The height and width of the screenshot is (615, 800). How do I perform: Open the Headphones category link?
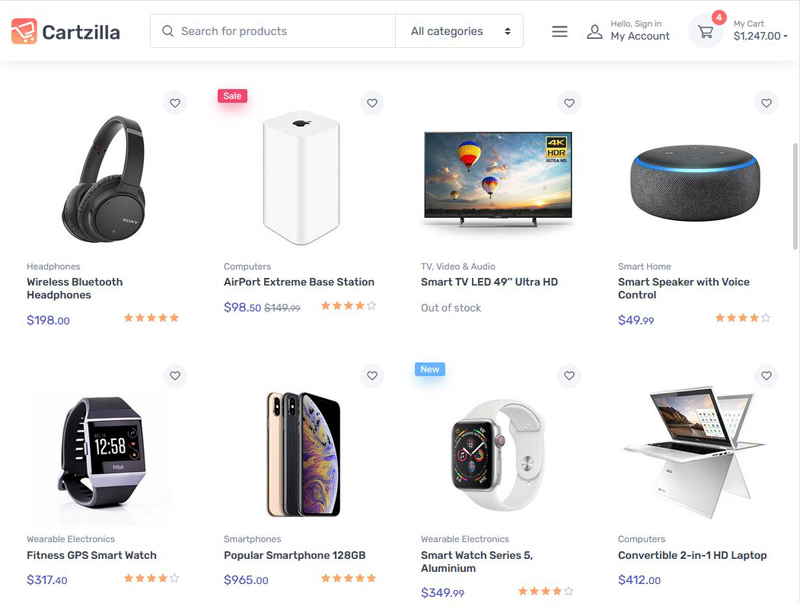pyautogui.click(x=53, y=267)
